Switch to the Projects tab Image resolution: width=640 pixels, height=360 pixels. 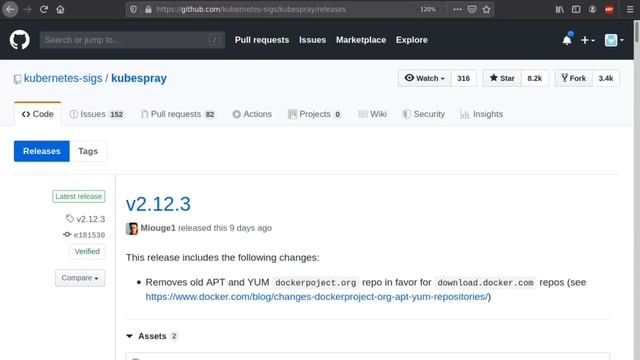[x=314, y=114]
